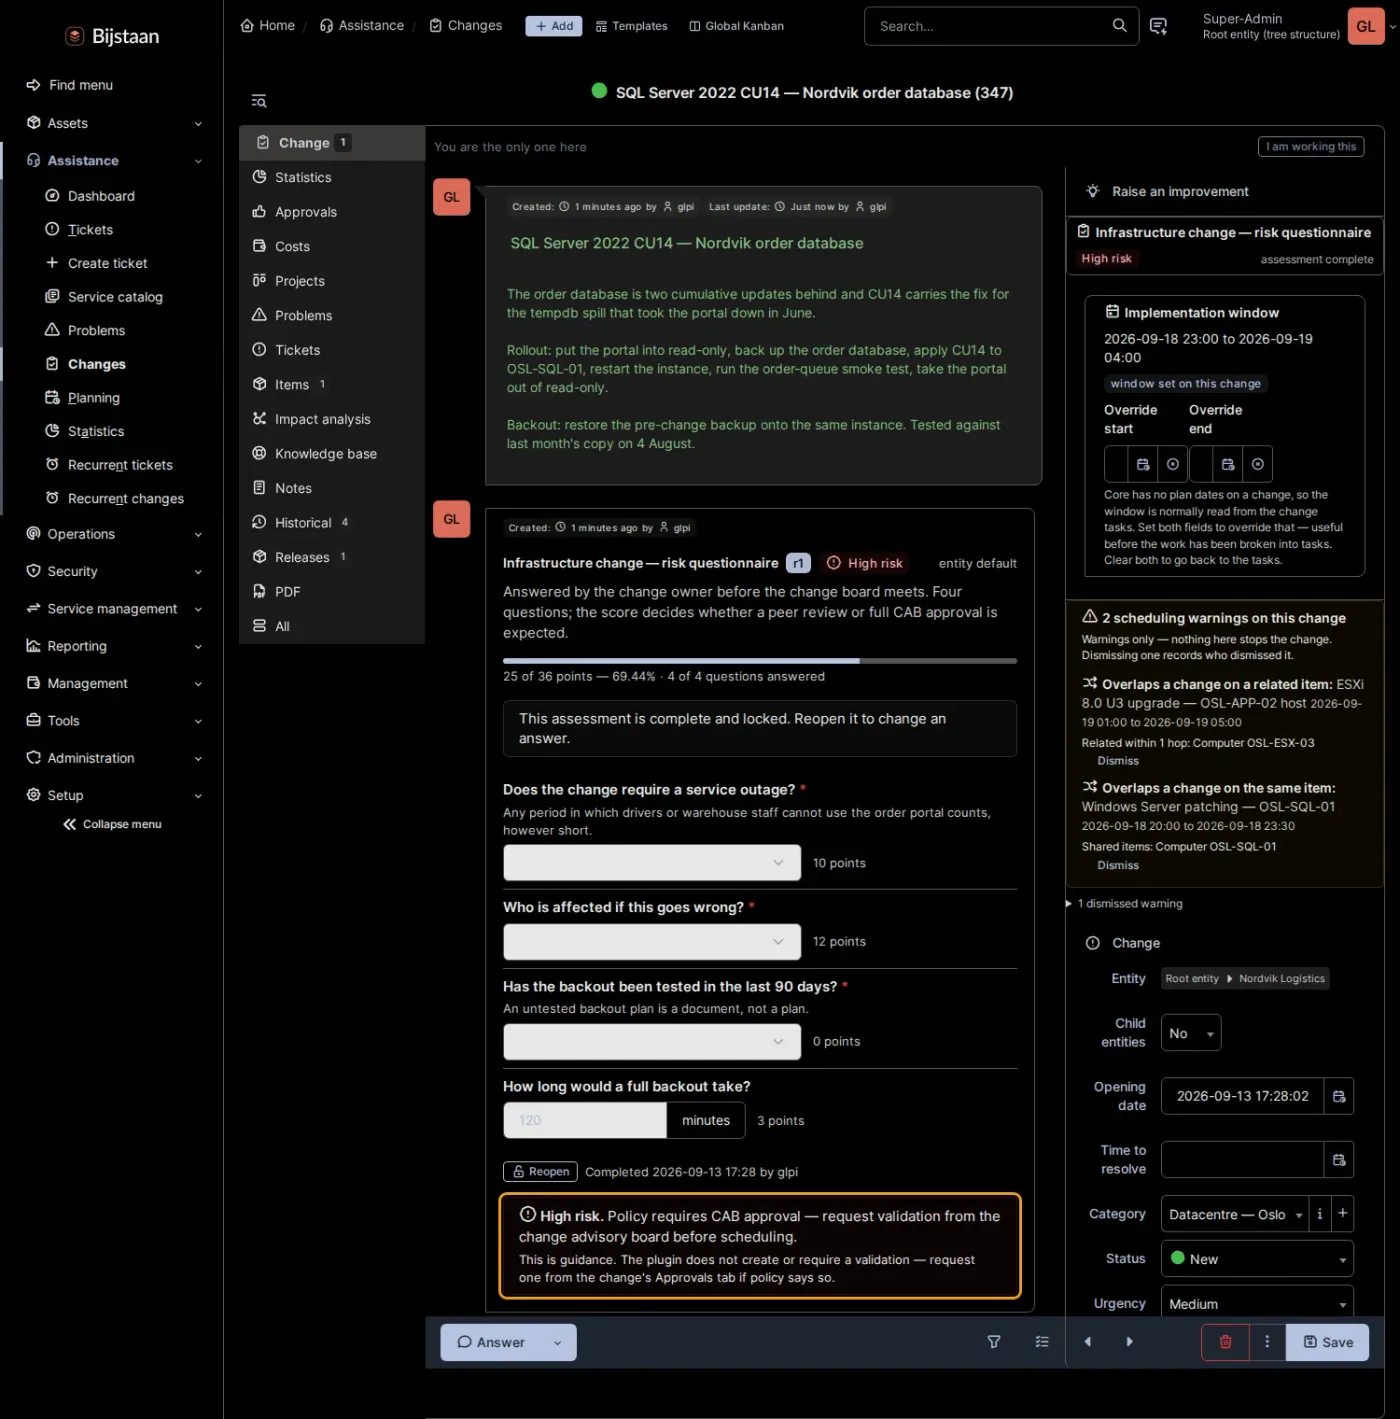
Task: Open the Override start calendar picker
Action: [1143, 464]
